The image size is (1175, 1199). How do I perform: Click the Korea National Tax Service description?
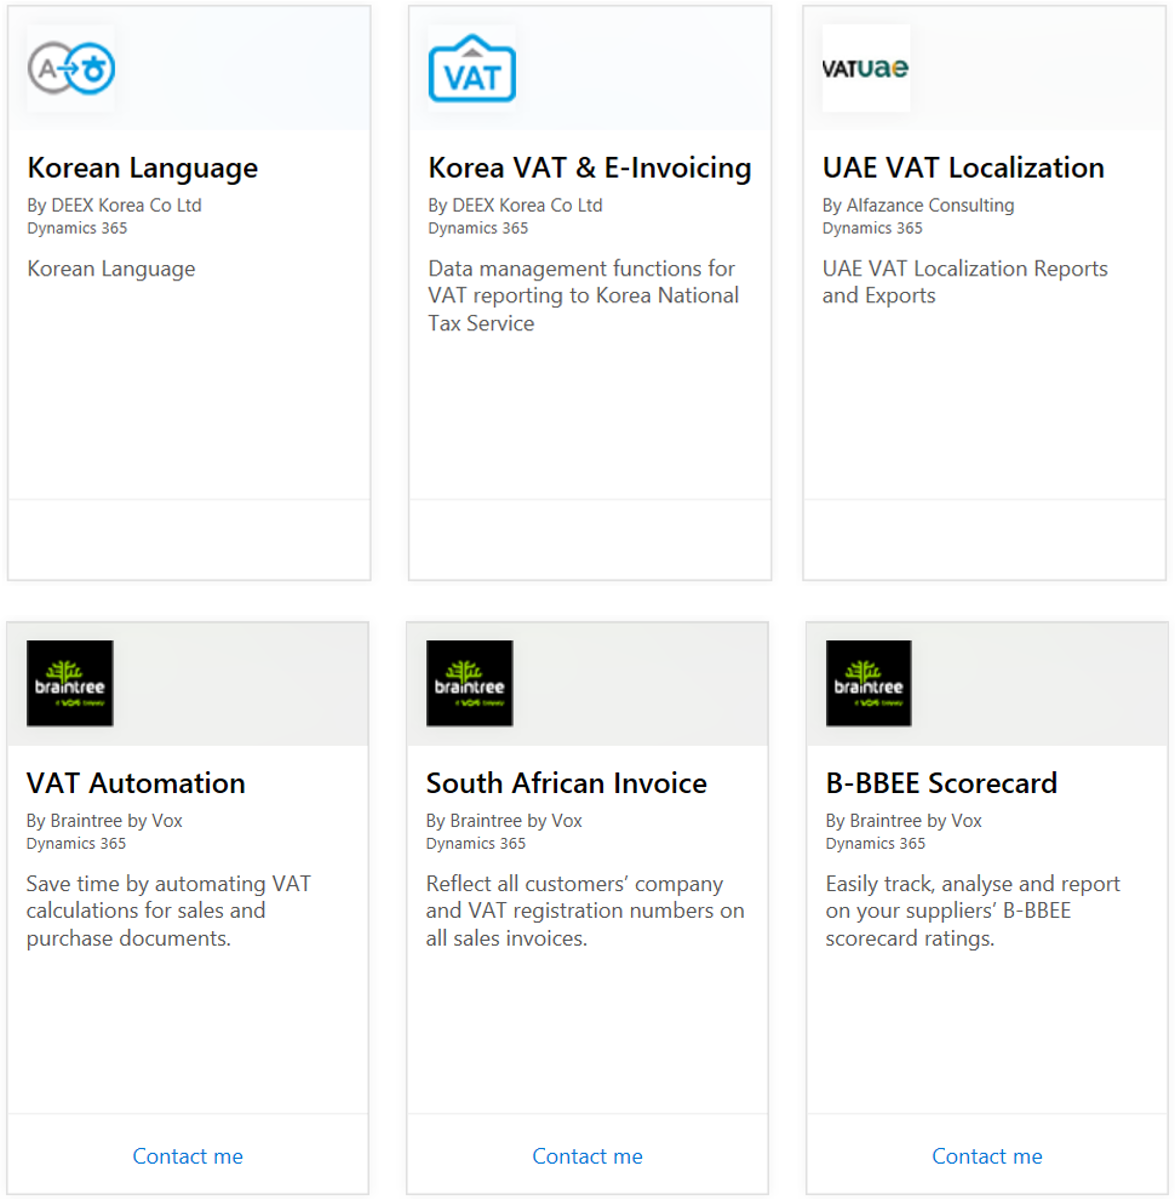pyautogui.click(x=583, y=296)
